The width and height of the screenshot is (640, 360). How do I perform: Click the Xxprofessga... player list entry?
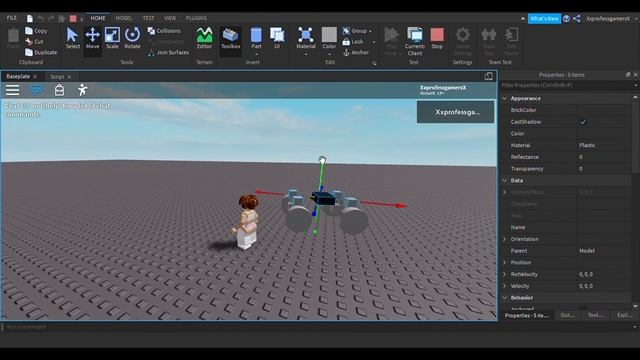point(455,112)
